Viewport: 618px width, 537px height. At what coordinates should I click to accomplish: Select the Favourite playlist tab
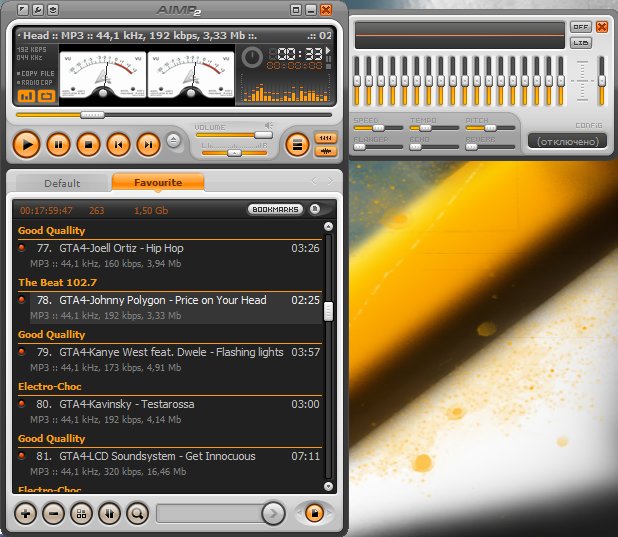click(x=158, y=183)
